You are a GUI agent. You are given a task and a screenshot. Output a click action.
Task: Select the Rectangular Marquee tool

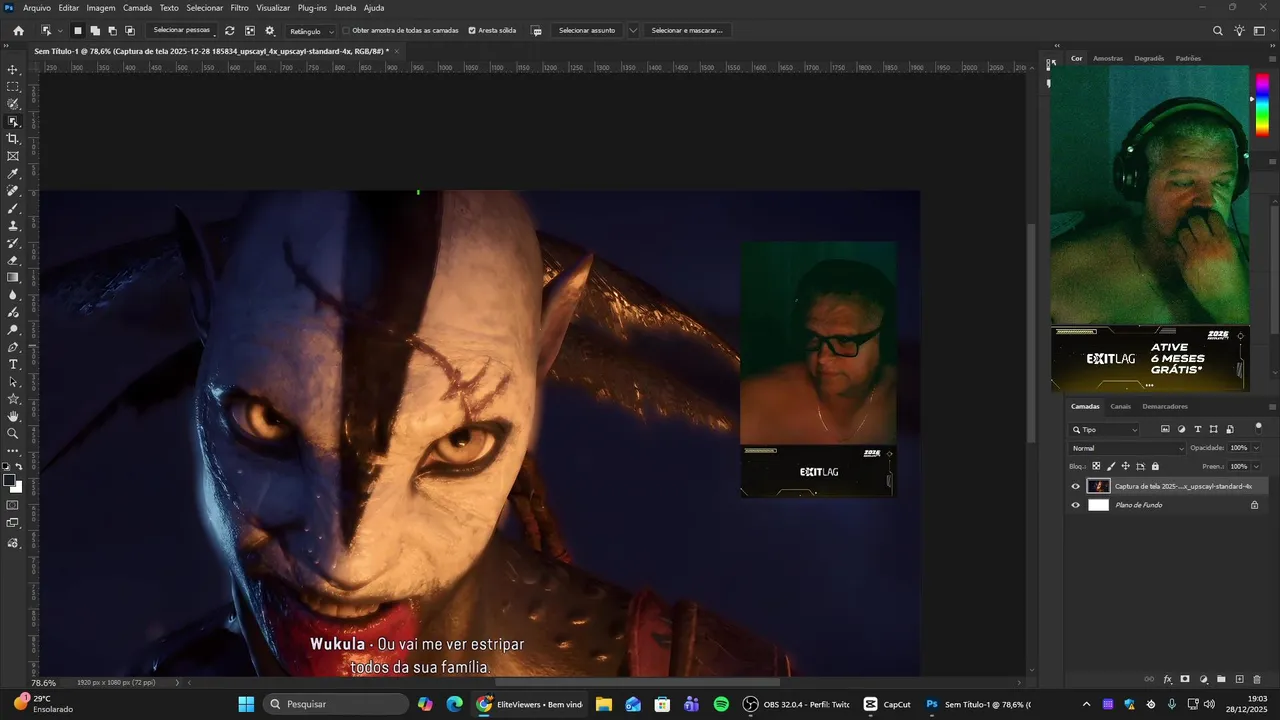click(13, 87)
